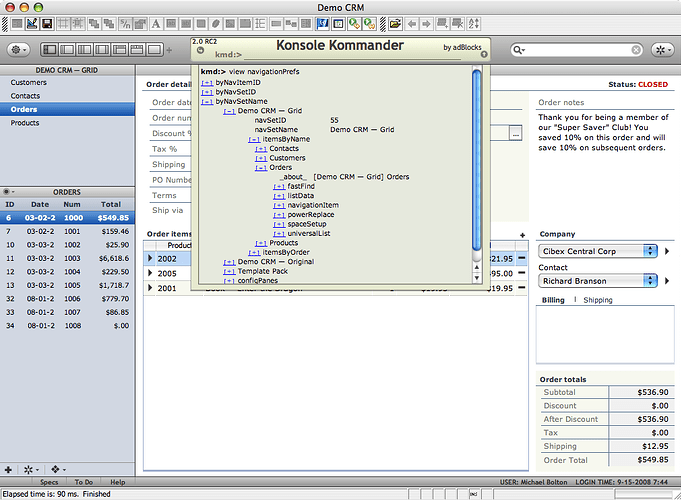Switch to the Shipping tab
681x500 pixels.
pyautogui.click(x=598, y=300)
